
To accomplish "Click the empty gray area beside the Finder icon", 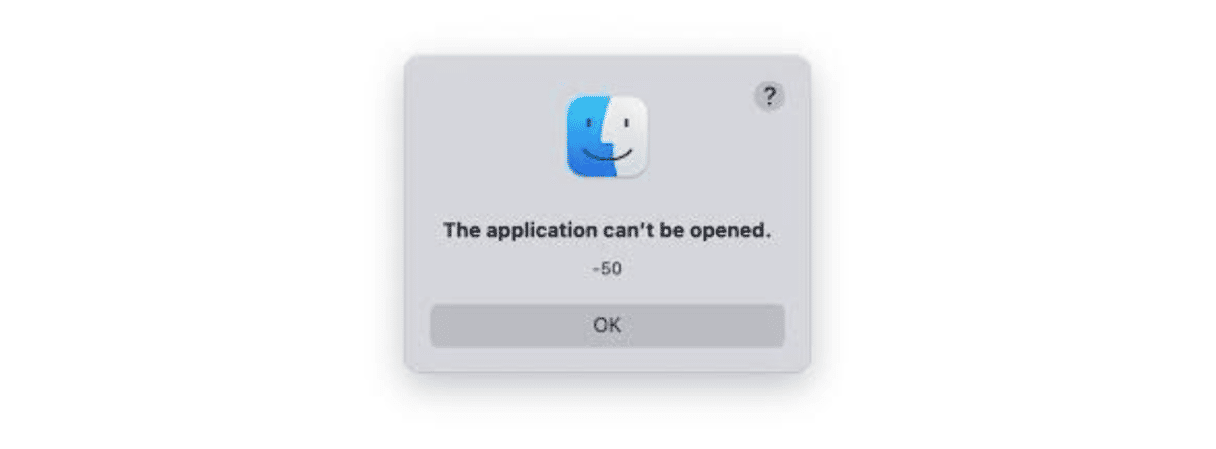I will click(x=490, y=137).
